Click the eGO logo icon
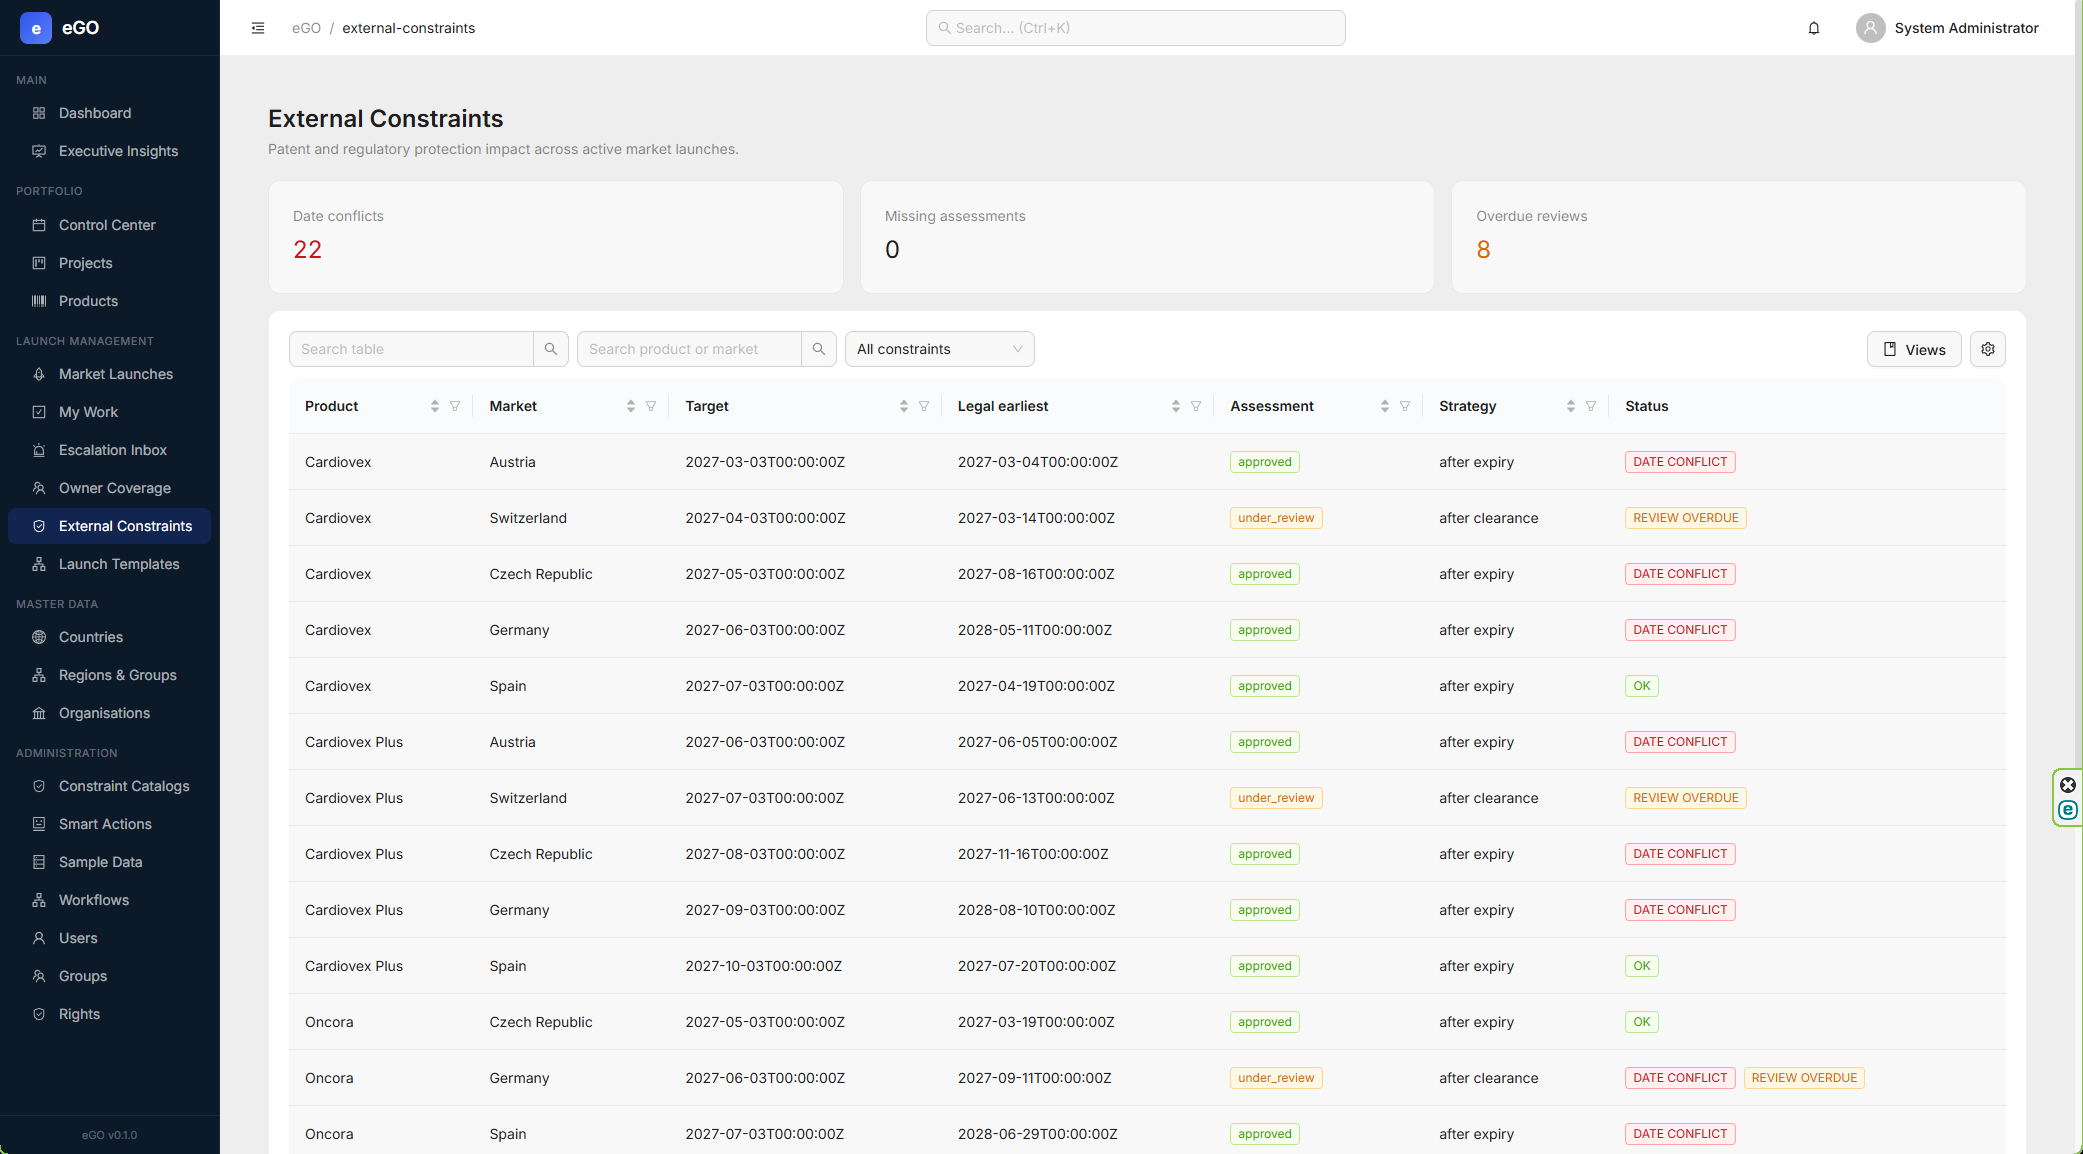The height and width of the screenshot is (1154, 2083). (36, 28)
